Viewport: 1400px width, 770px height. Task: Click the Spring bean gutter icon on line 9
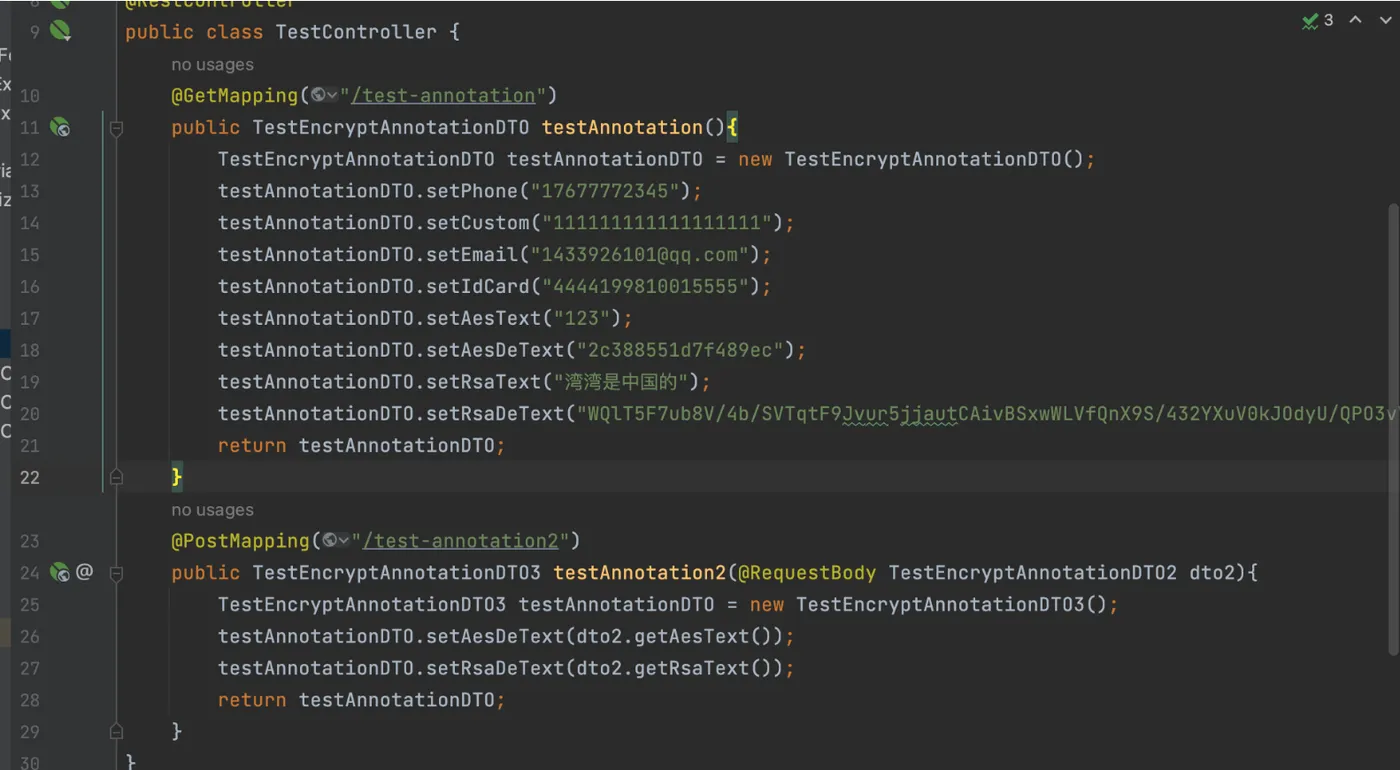(61, 31)
